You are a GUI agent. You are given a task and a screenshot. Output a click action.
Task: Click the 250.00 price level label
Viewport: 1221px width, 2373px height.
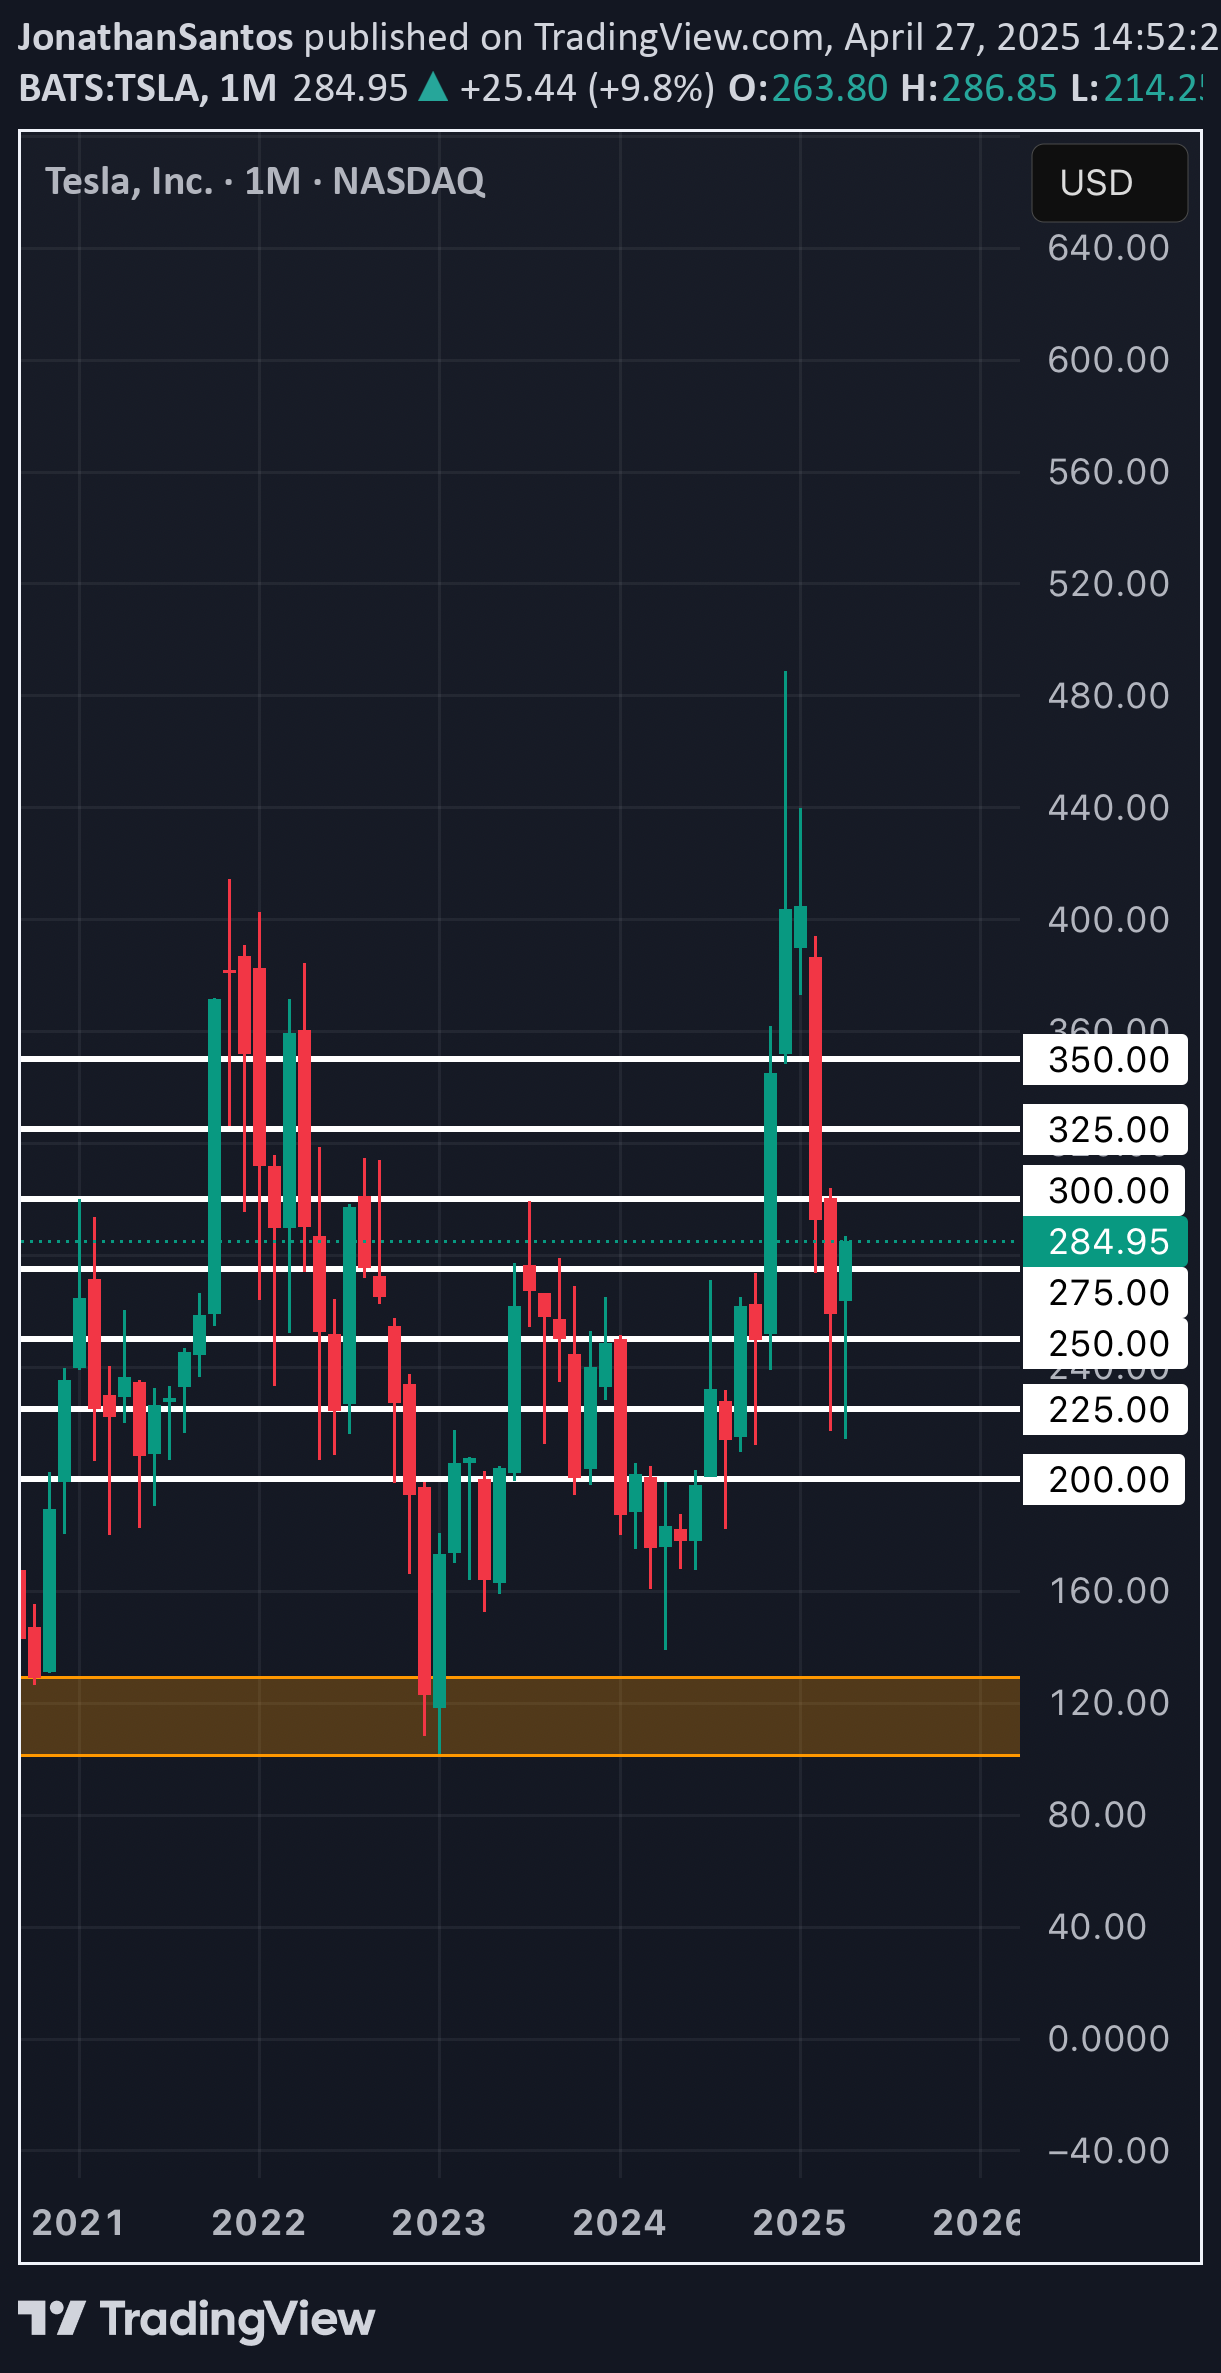(x=1105, y=1344)
